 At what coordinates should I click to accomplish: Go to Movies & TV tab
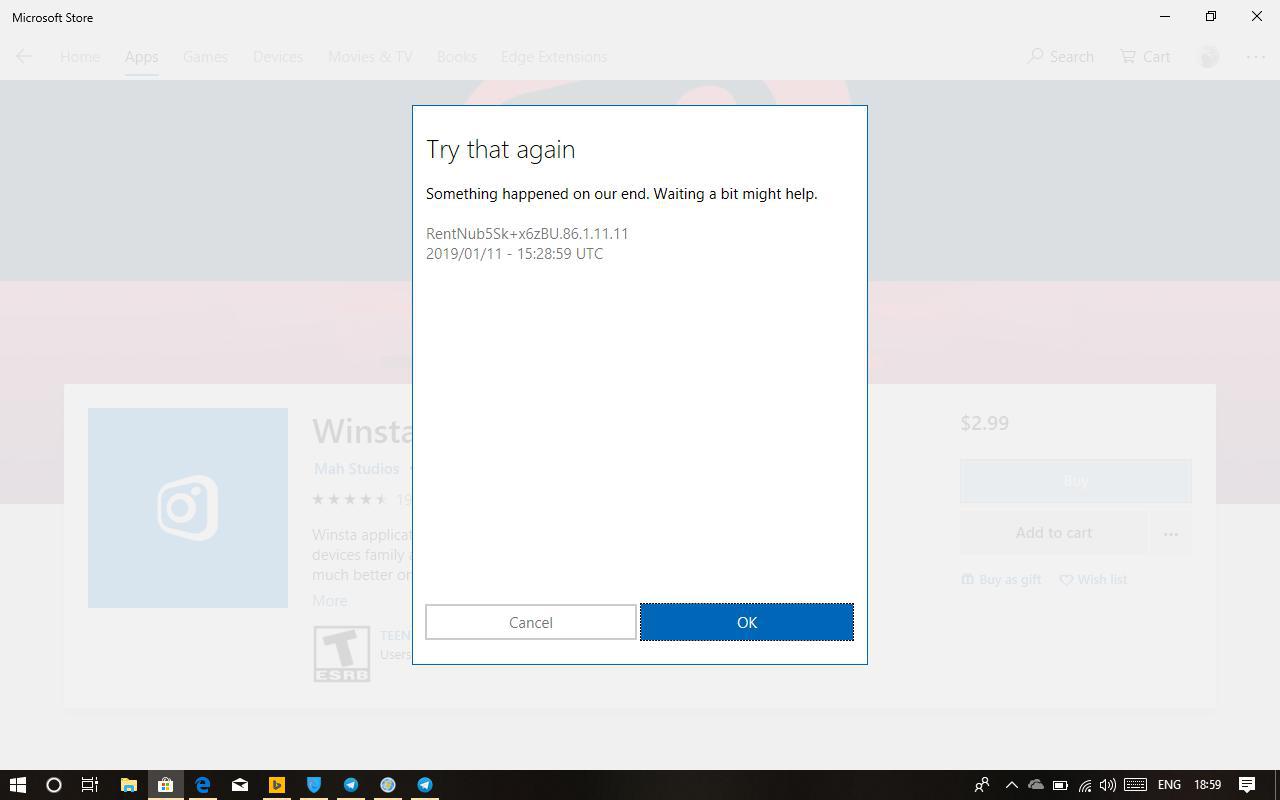[370, 57]
